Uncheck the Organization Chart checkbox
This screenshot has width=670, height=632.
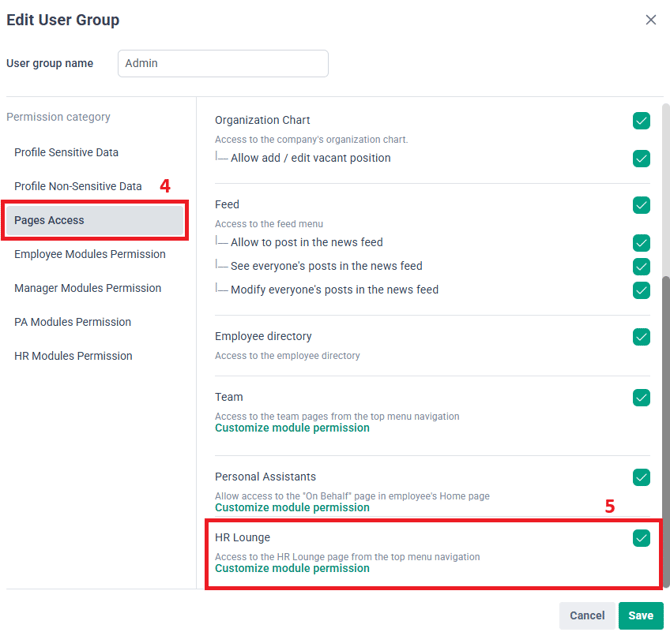(641, 121)
